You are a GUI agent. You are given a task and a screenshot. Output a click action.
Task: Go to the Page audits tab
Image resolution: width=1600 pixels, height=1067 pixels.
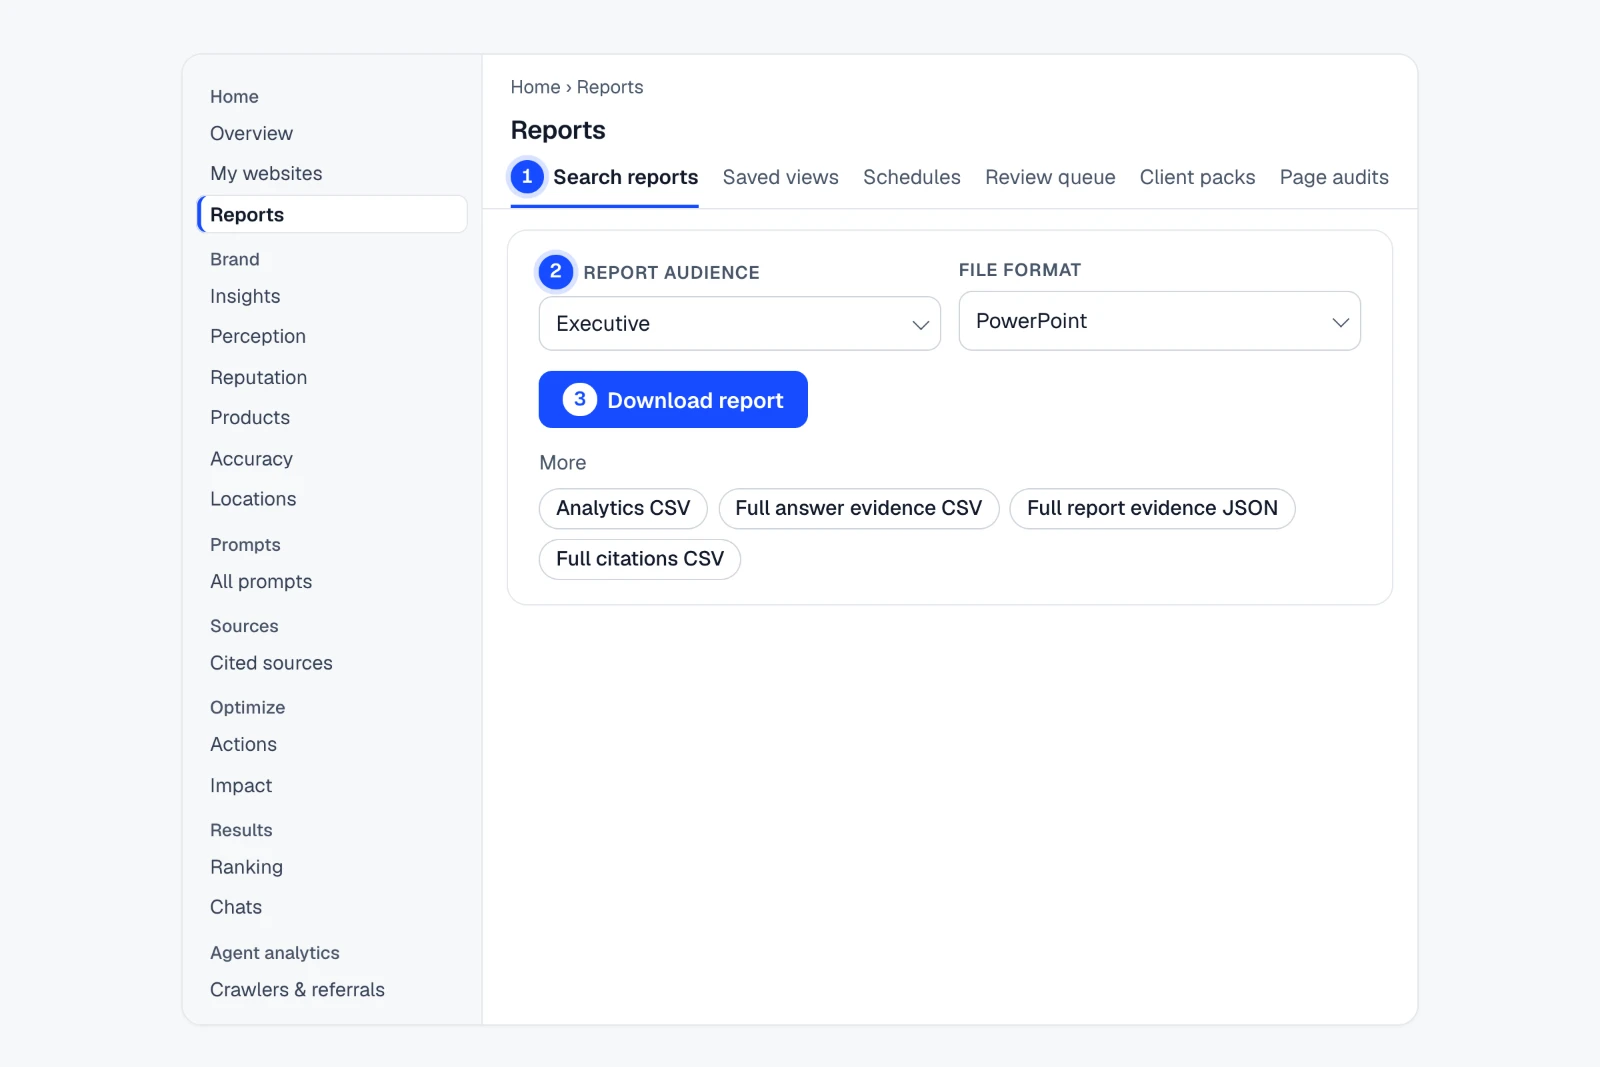click(1334, 177)
